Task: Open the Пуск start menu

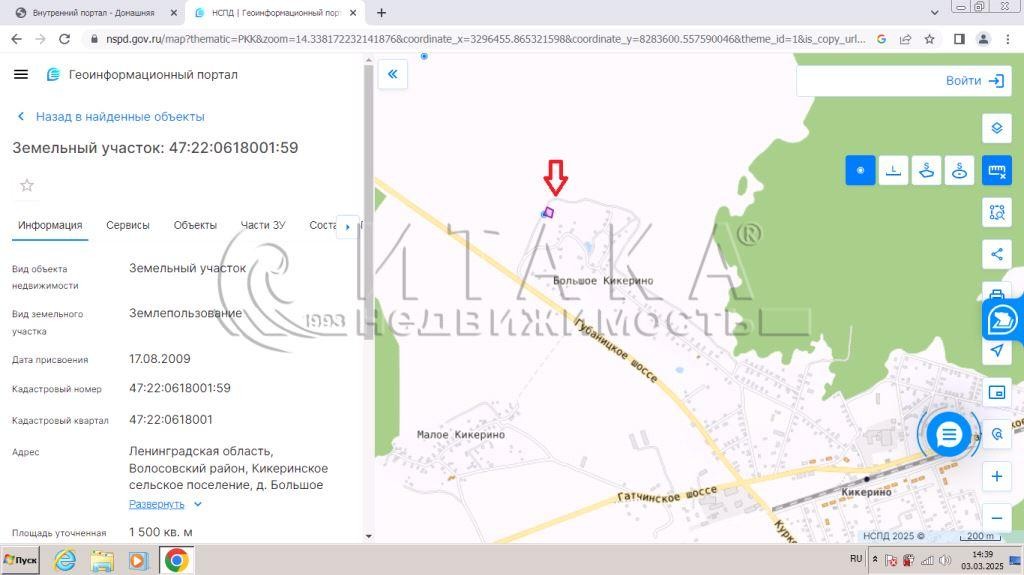Action: pos(20,560)
